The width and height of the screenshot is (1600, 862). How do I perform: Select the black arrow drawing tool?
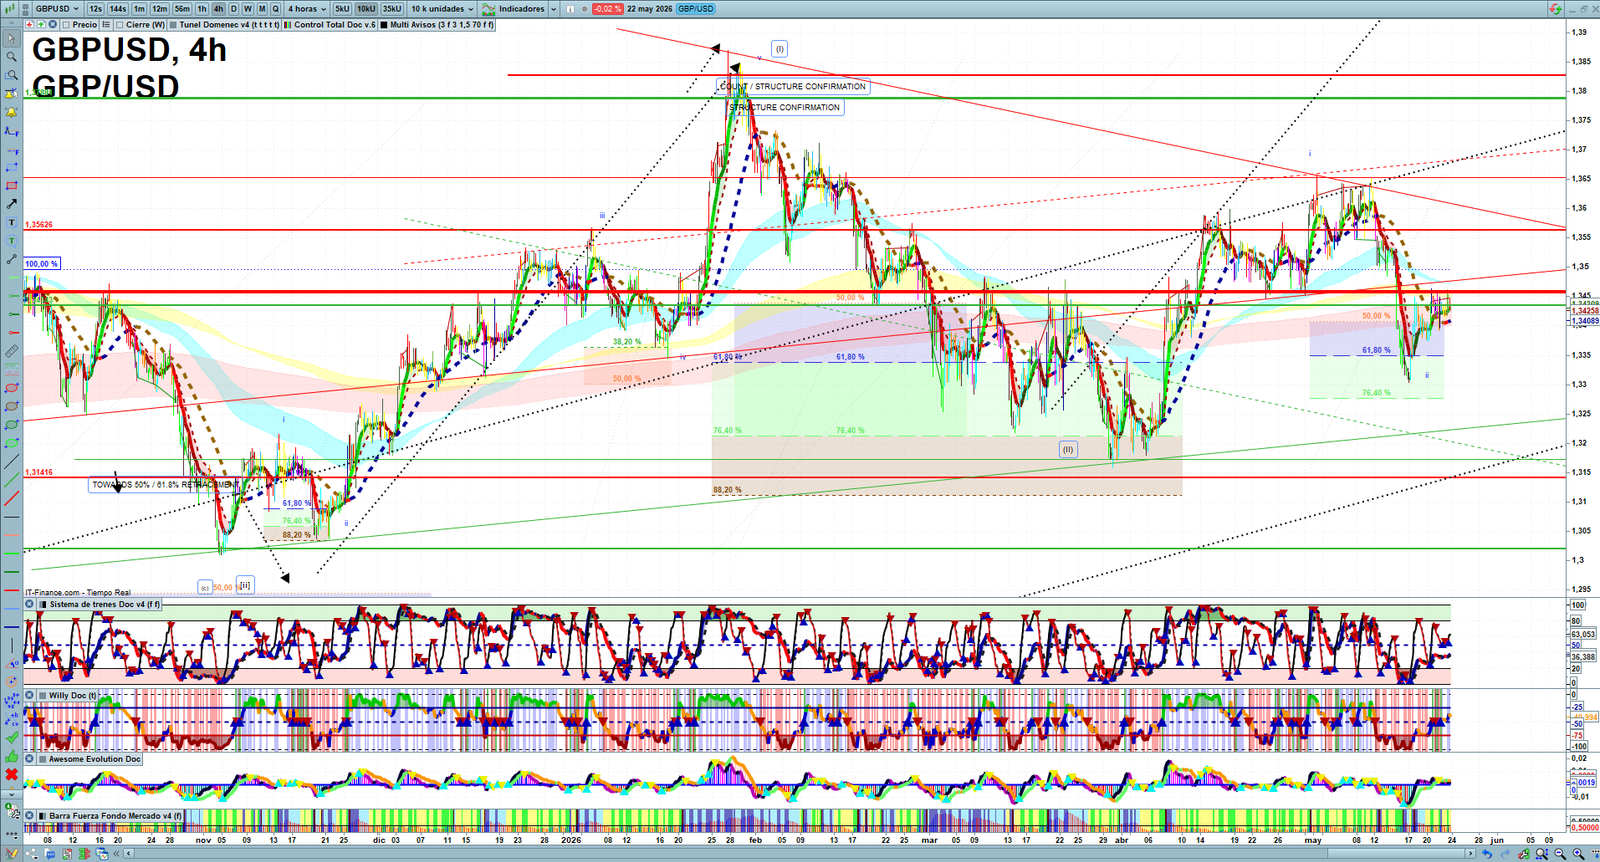[12, 204]
